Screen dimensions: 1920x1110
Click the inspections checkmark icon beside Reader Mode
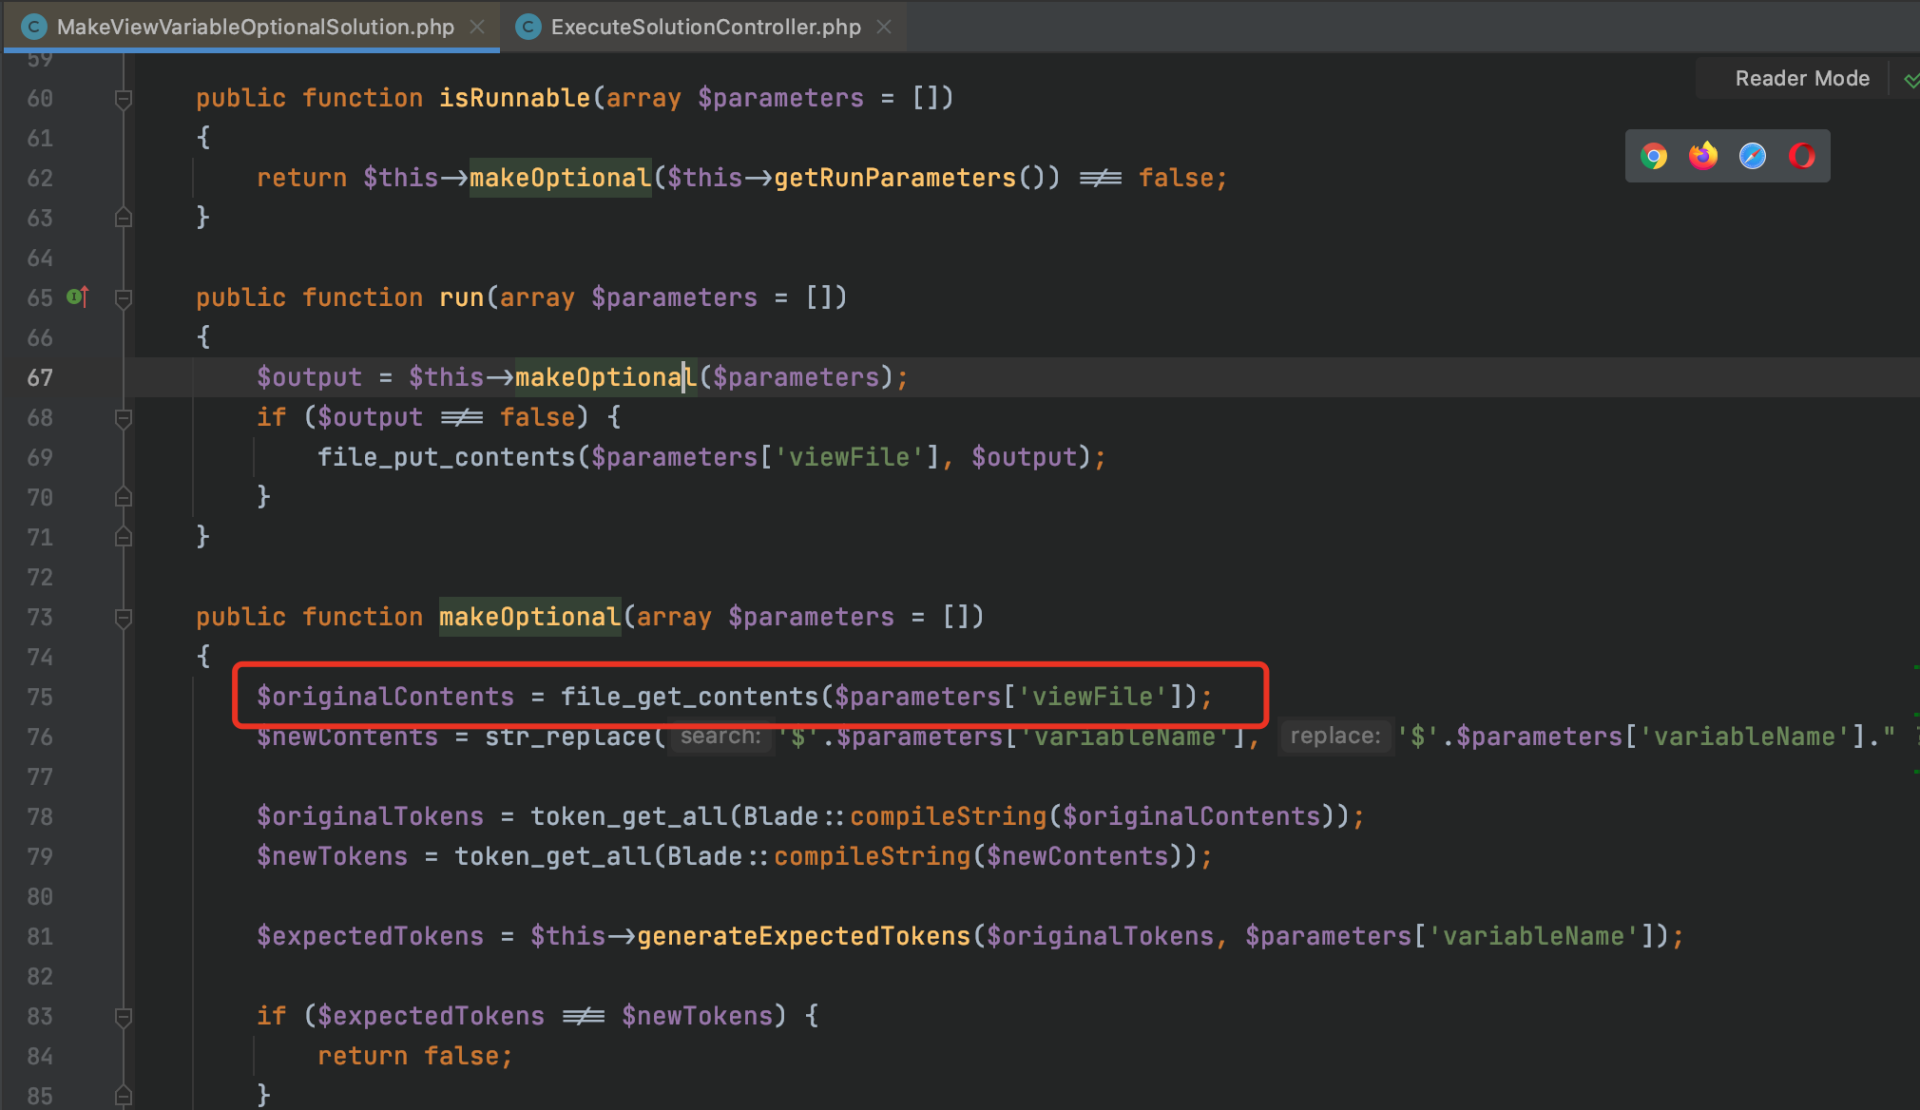[1911, 79]
